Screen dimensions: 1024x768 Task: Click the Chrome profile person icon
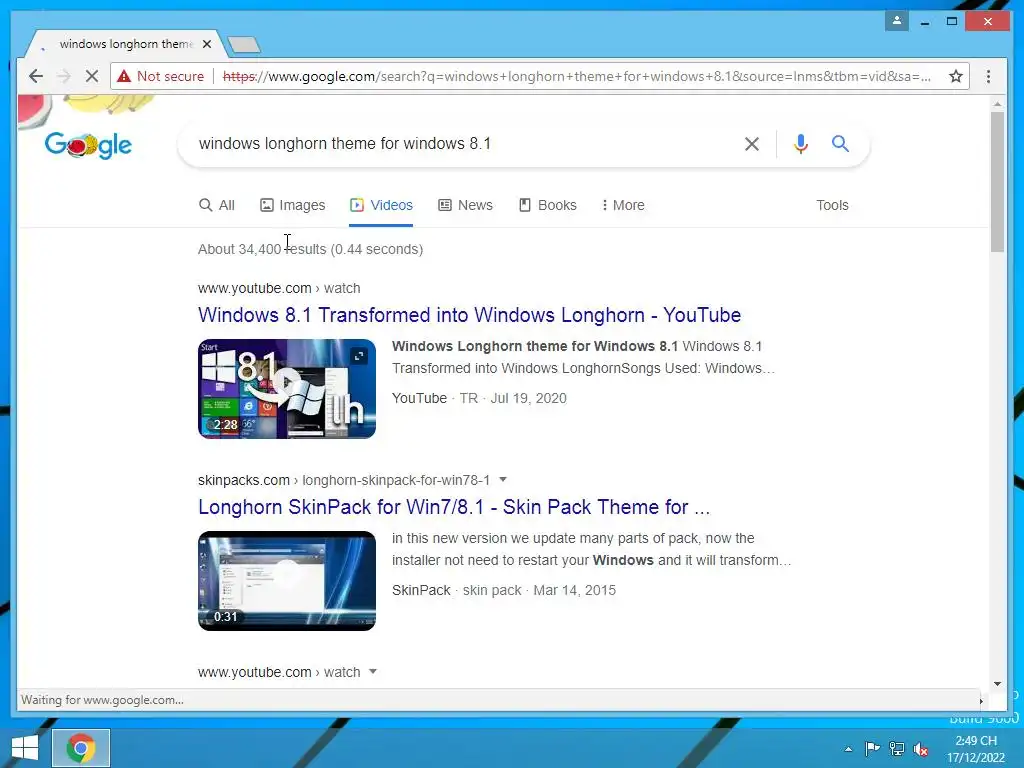click(897, 21)
